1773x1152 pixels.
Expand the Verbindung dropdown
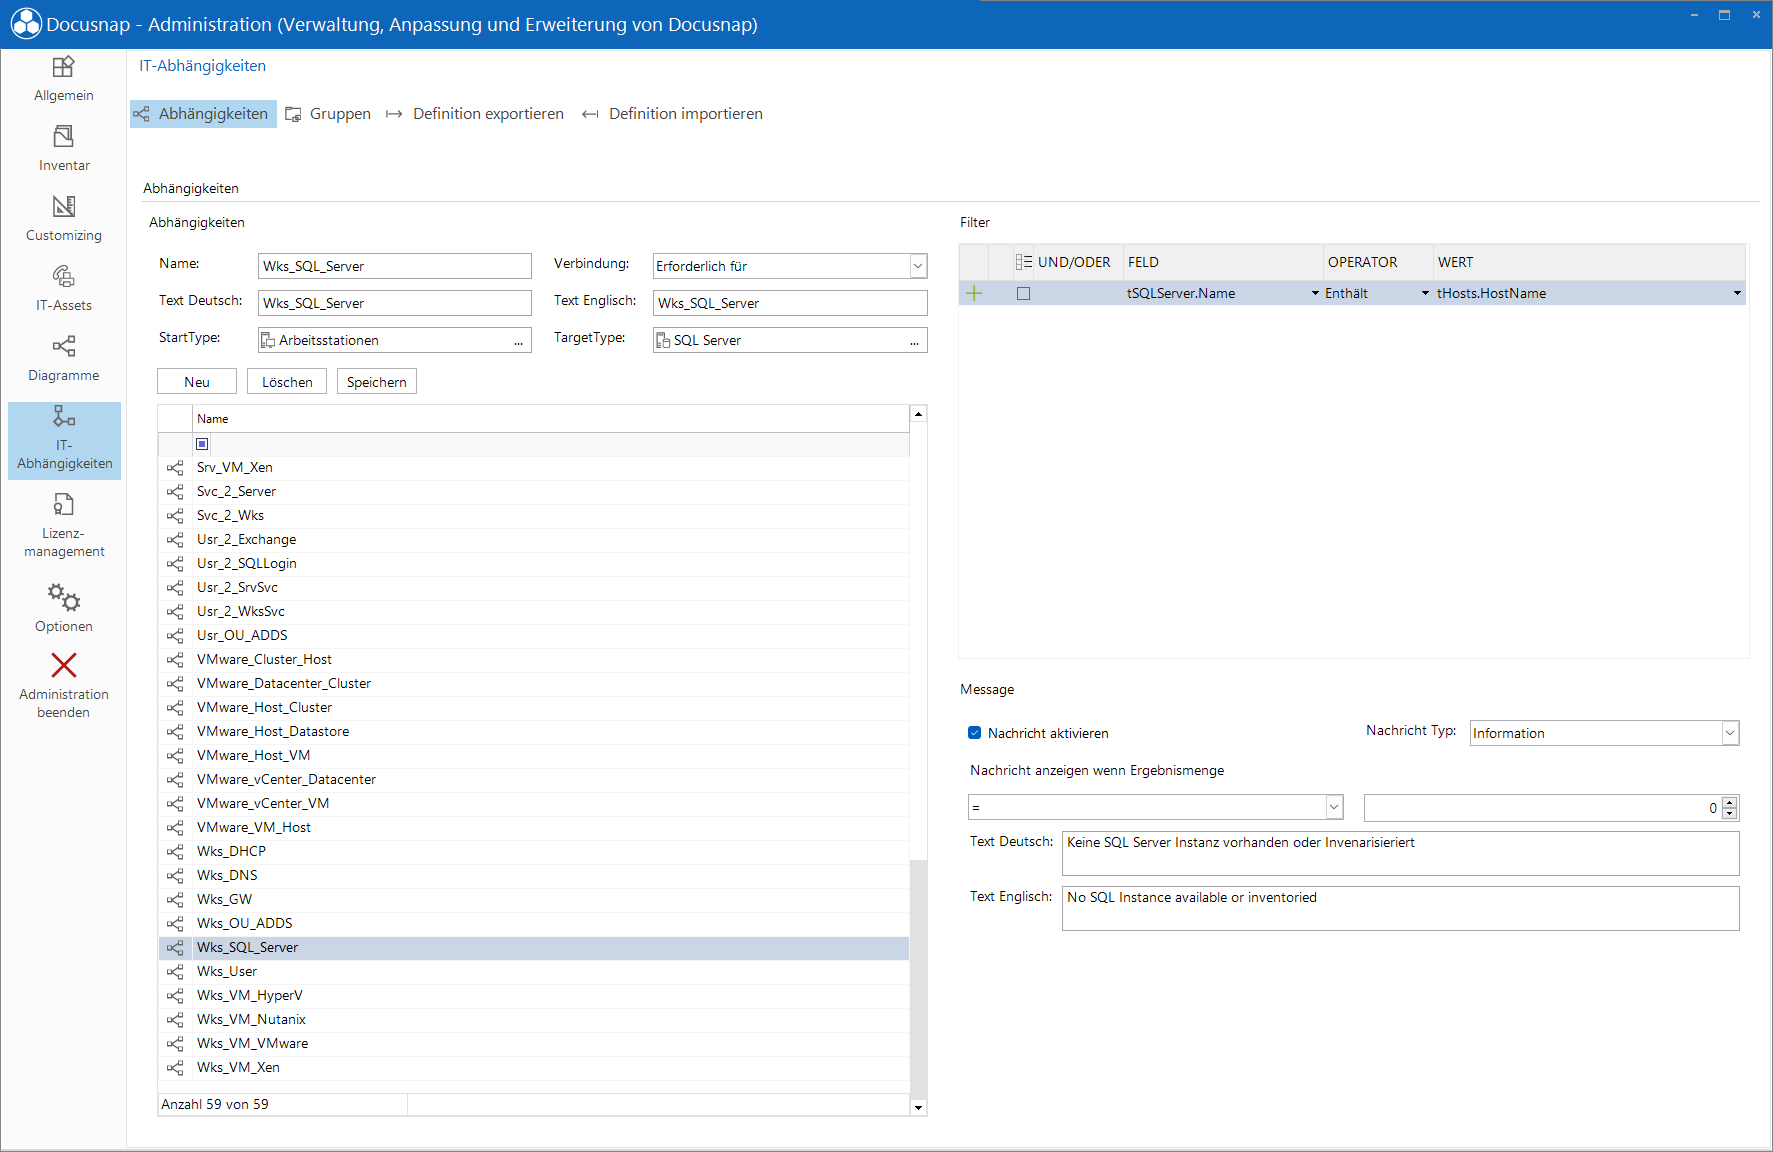[x=918, y=266]
